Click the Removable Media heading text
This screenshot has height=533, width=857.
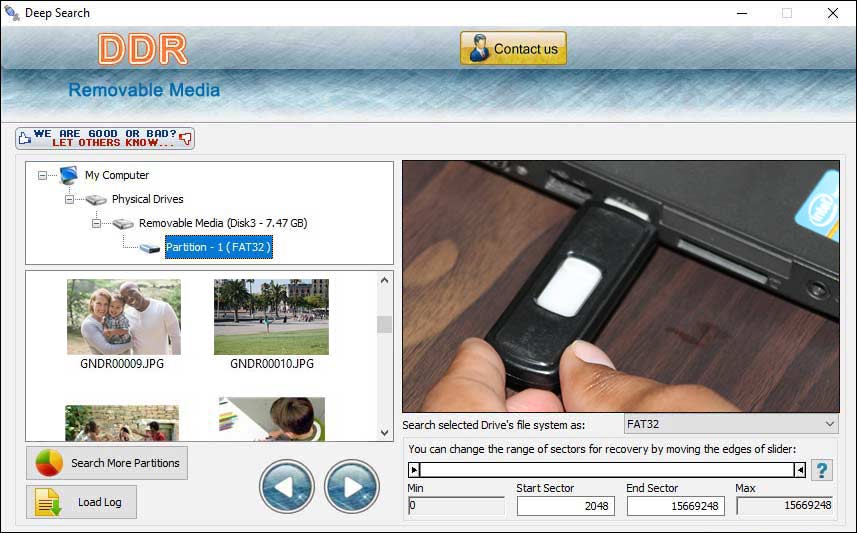coord(144,90)
